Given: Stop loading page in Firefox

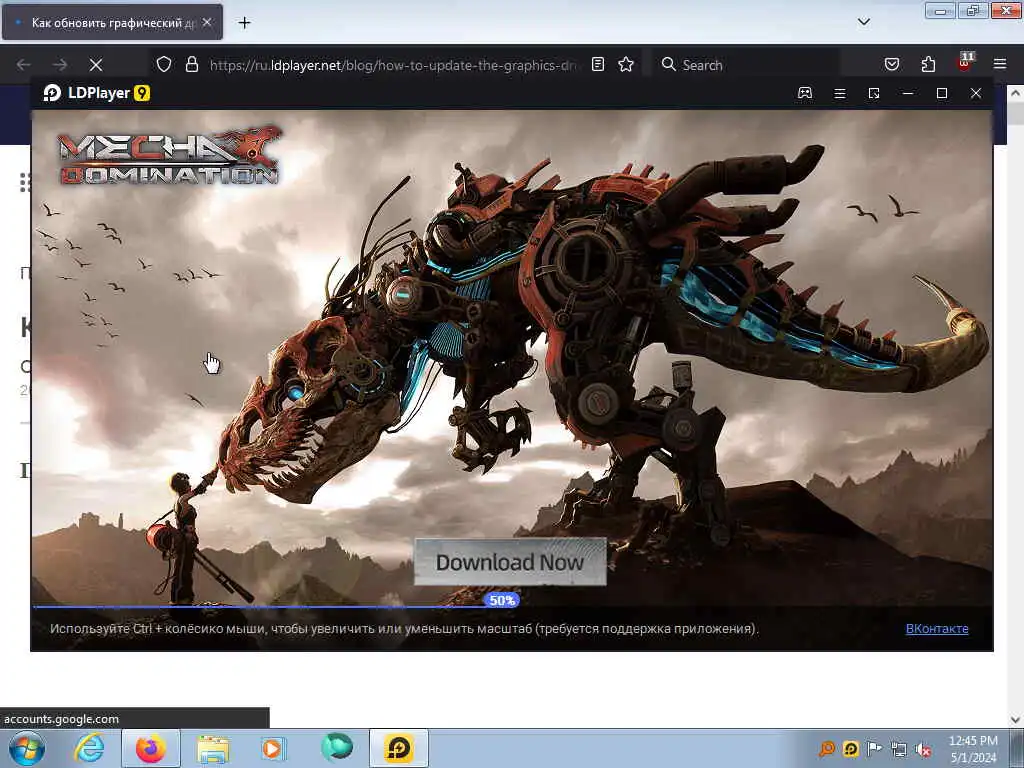Looking at the screenshot, I should [96, 65].
